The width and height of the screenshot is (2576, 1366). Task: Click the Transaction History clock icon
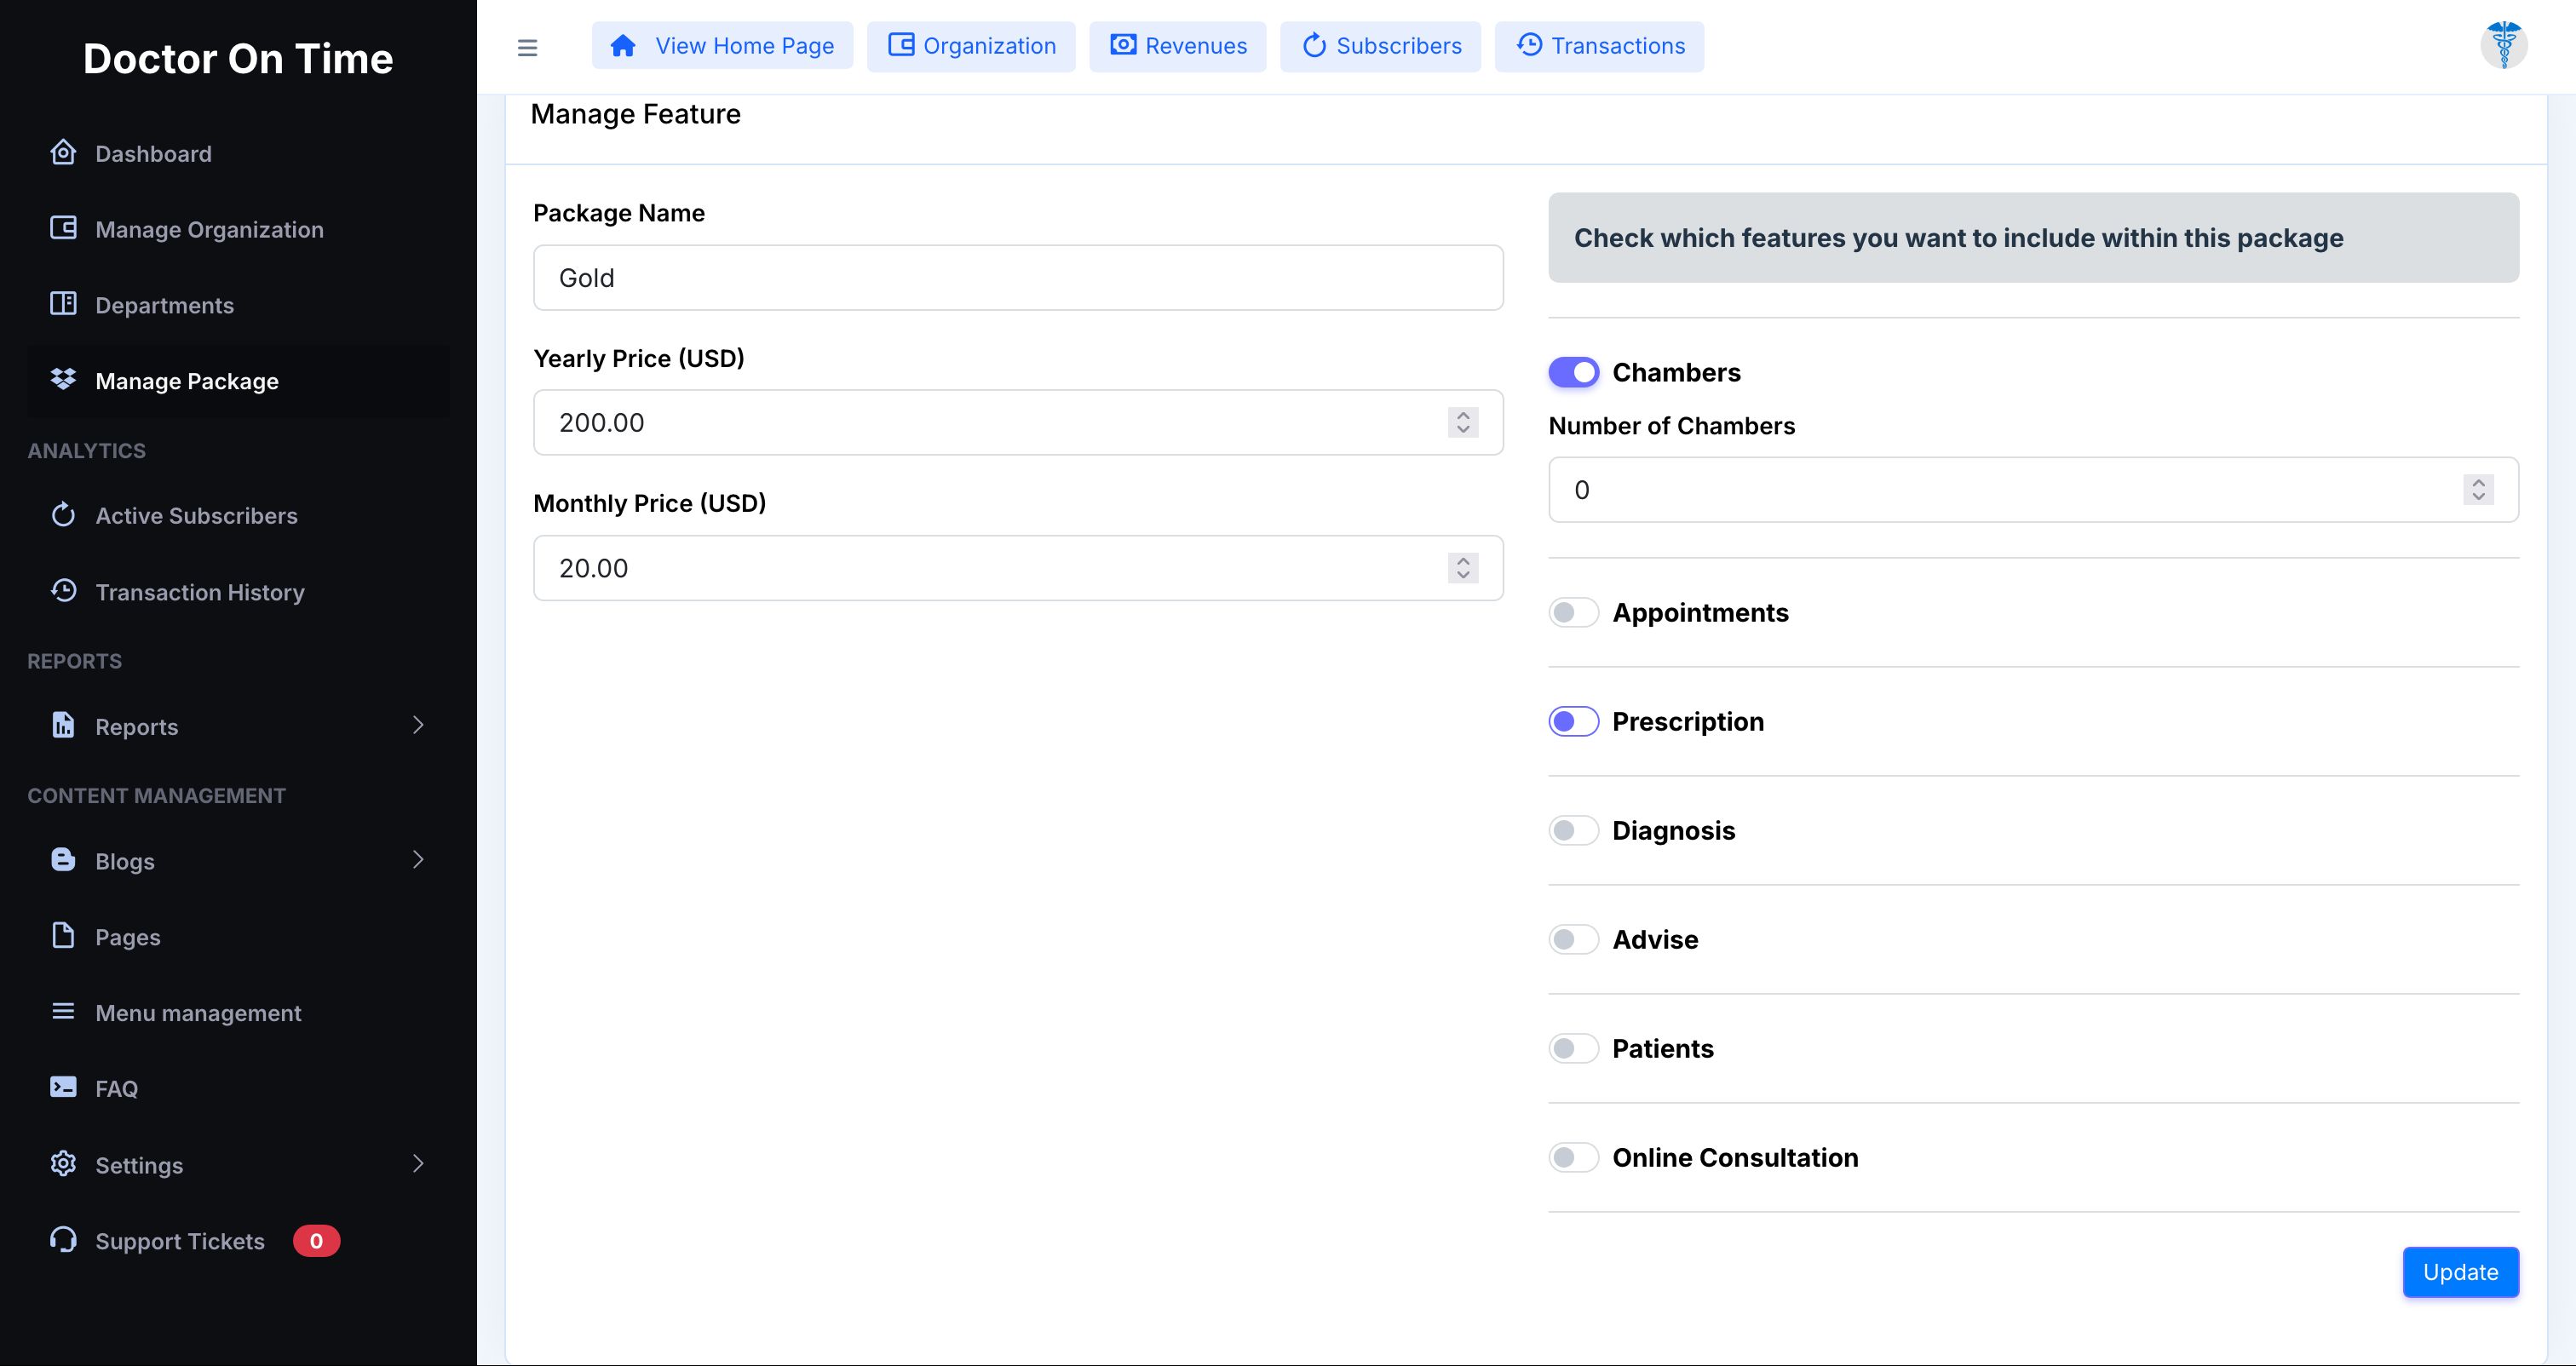(63, 590)
